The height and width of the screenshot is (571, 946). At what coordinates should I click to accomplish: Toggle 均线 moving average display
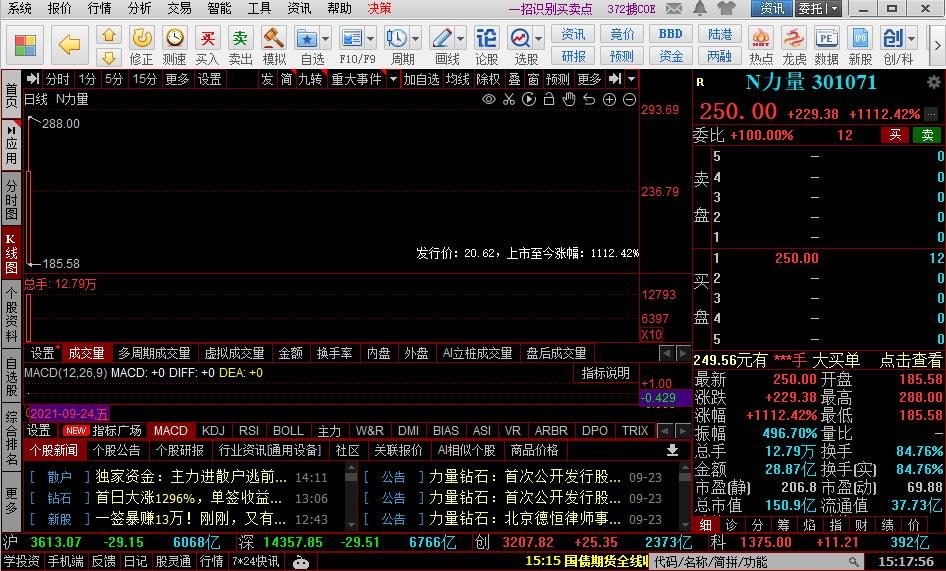457,79
